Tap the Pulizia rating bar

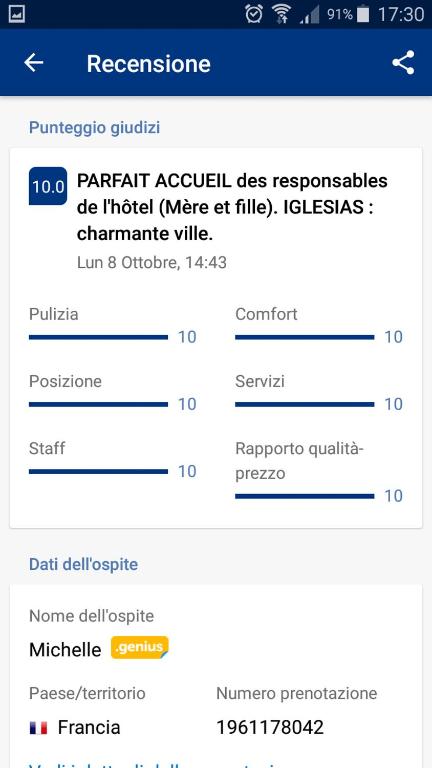[x=98, y=337]
